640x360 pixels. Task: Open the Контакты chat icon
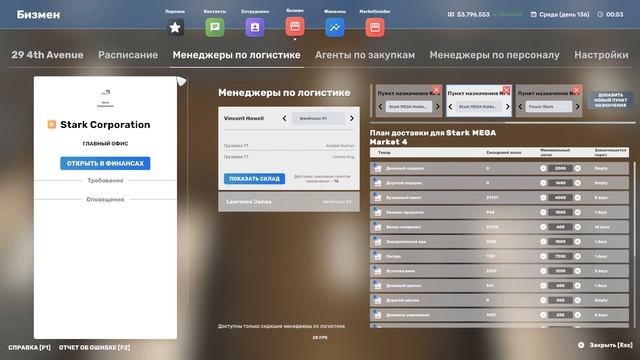pyautogui.click(x=215, y=27)
